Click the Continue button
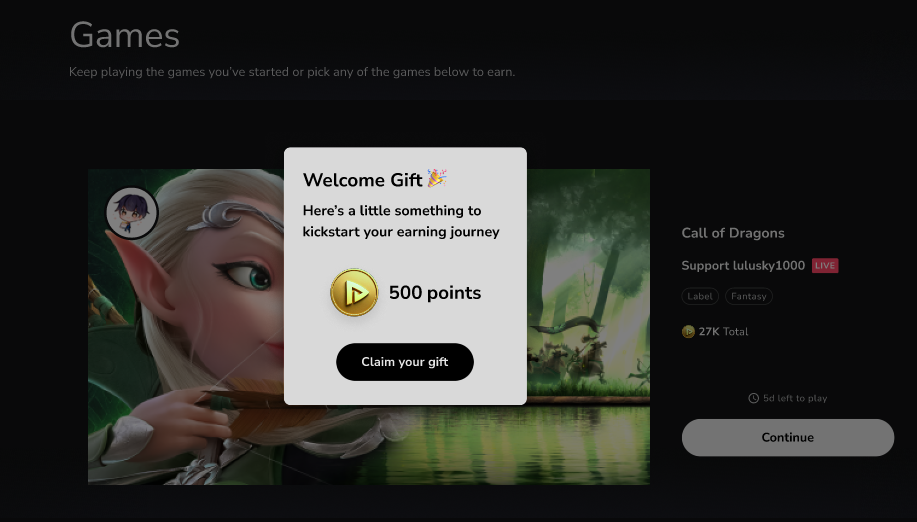This screenshot has width=917, height=522. [x=788, y=437]
